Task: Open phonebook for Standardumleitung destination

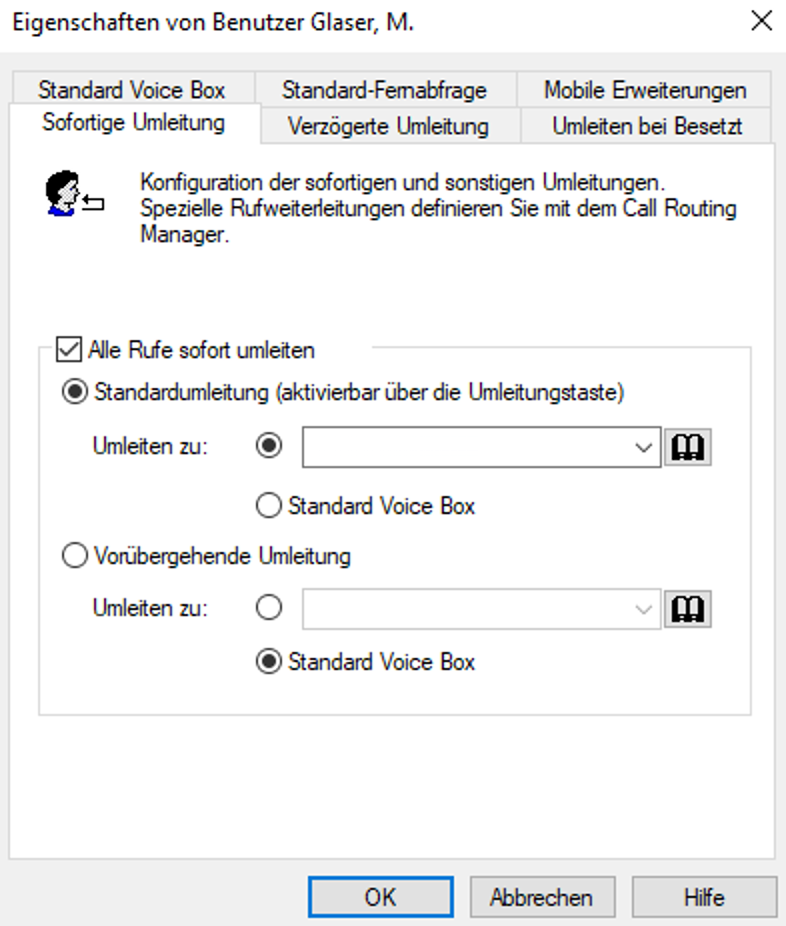Action: (688, 448)
